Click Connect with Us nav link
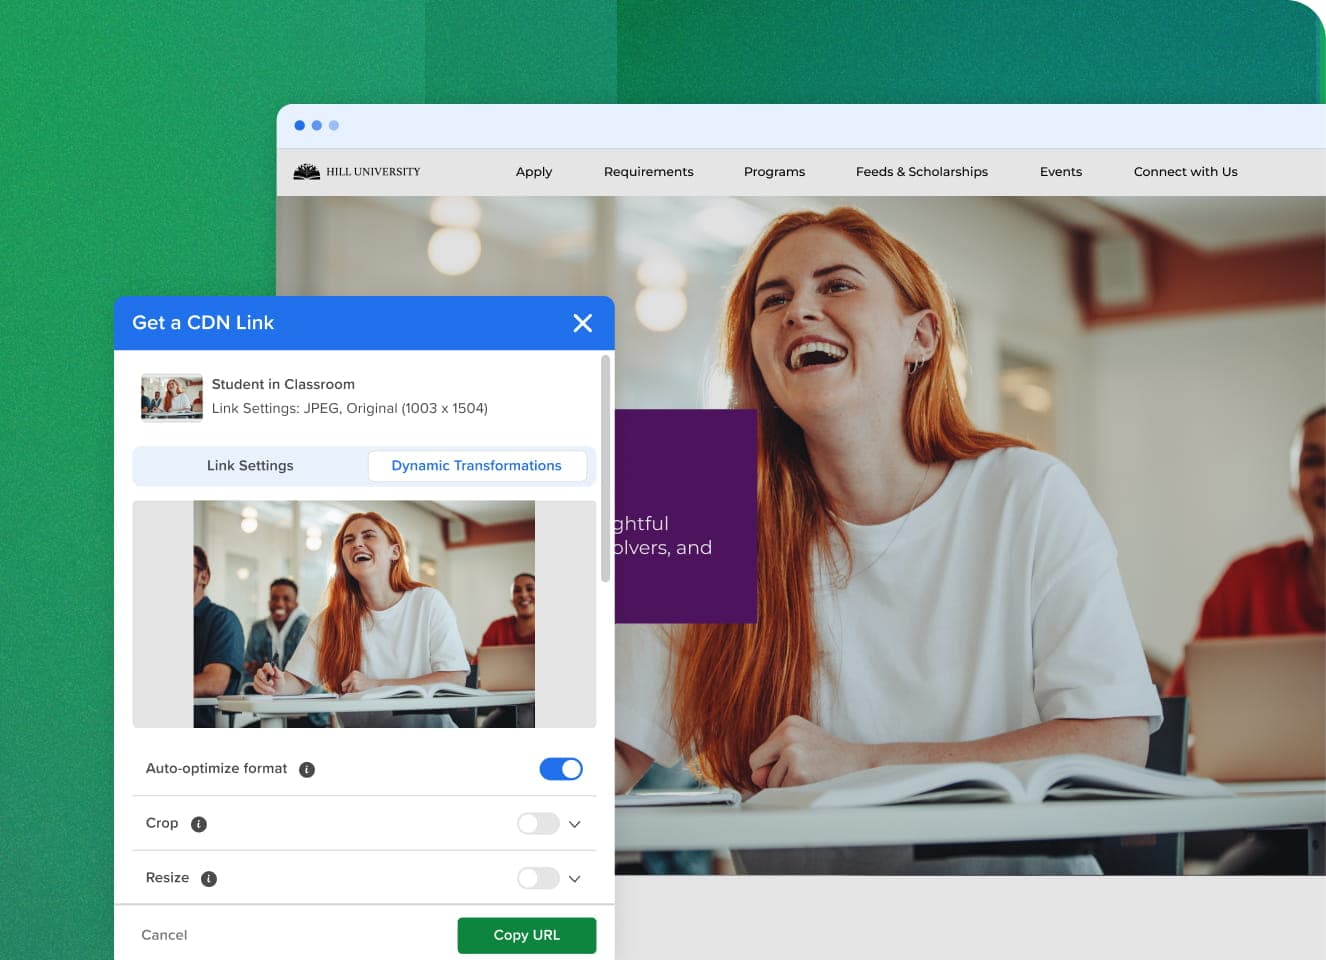This screenshot has width=1326, height=960. [x=1186, y=172]
